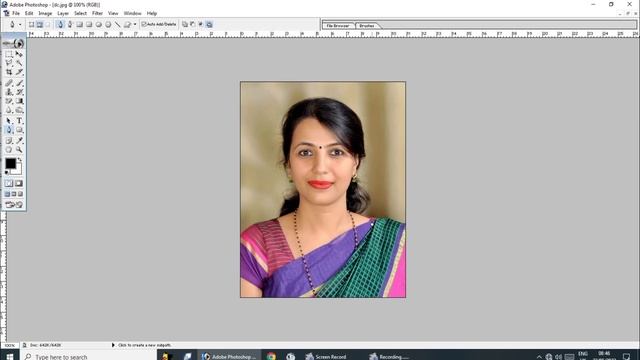The image size is (640, 360).
Task: Select the Blur tool
Action: [9, 110]
